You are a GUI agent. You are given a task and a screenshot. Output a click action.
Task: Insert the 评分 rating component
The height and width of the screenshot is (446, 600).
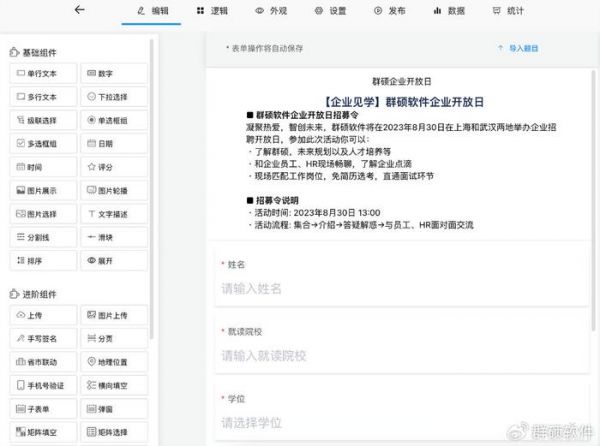pyautogui.click(x=114, y=167)
